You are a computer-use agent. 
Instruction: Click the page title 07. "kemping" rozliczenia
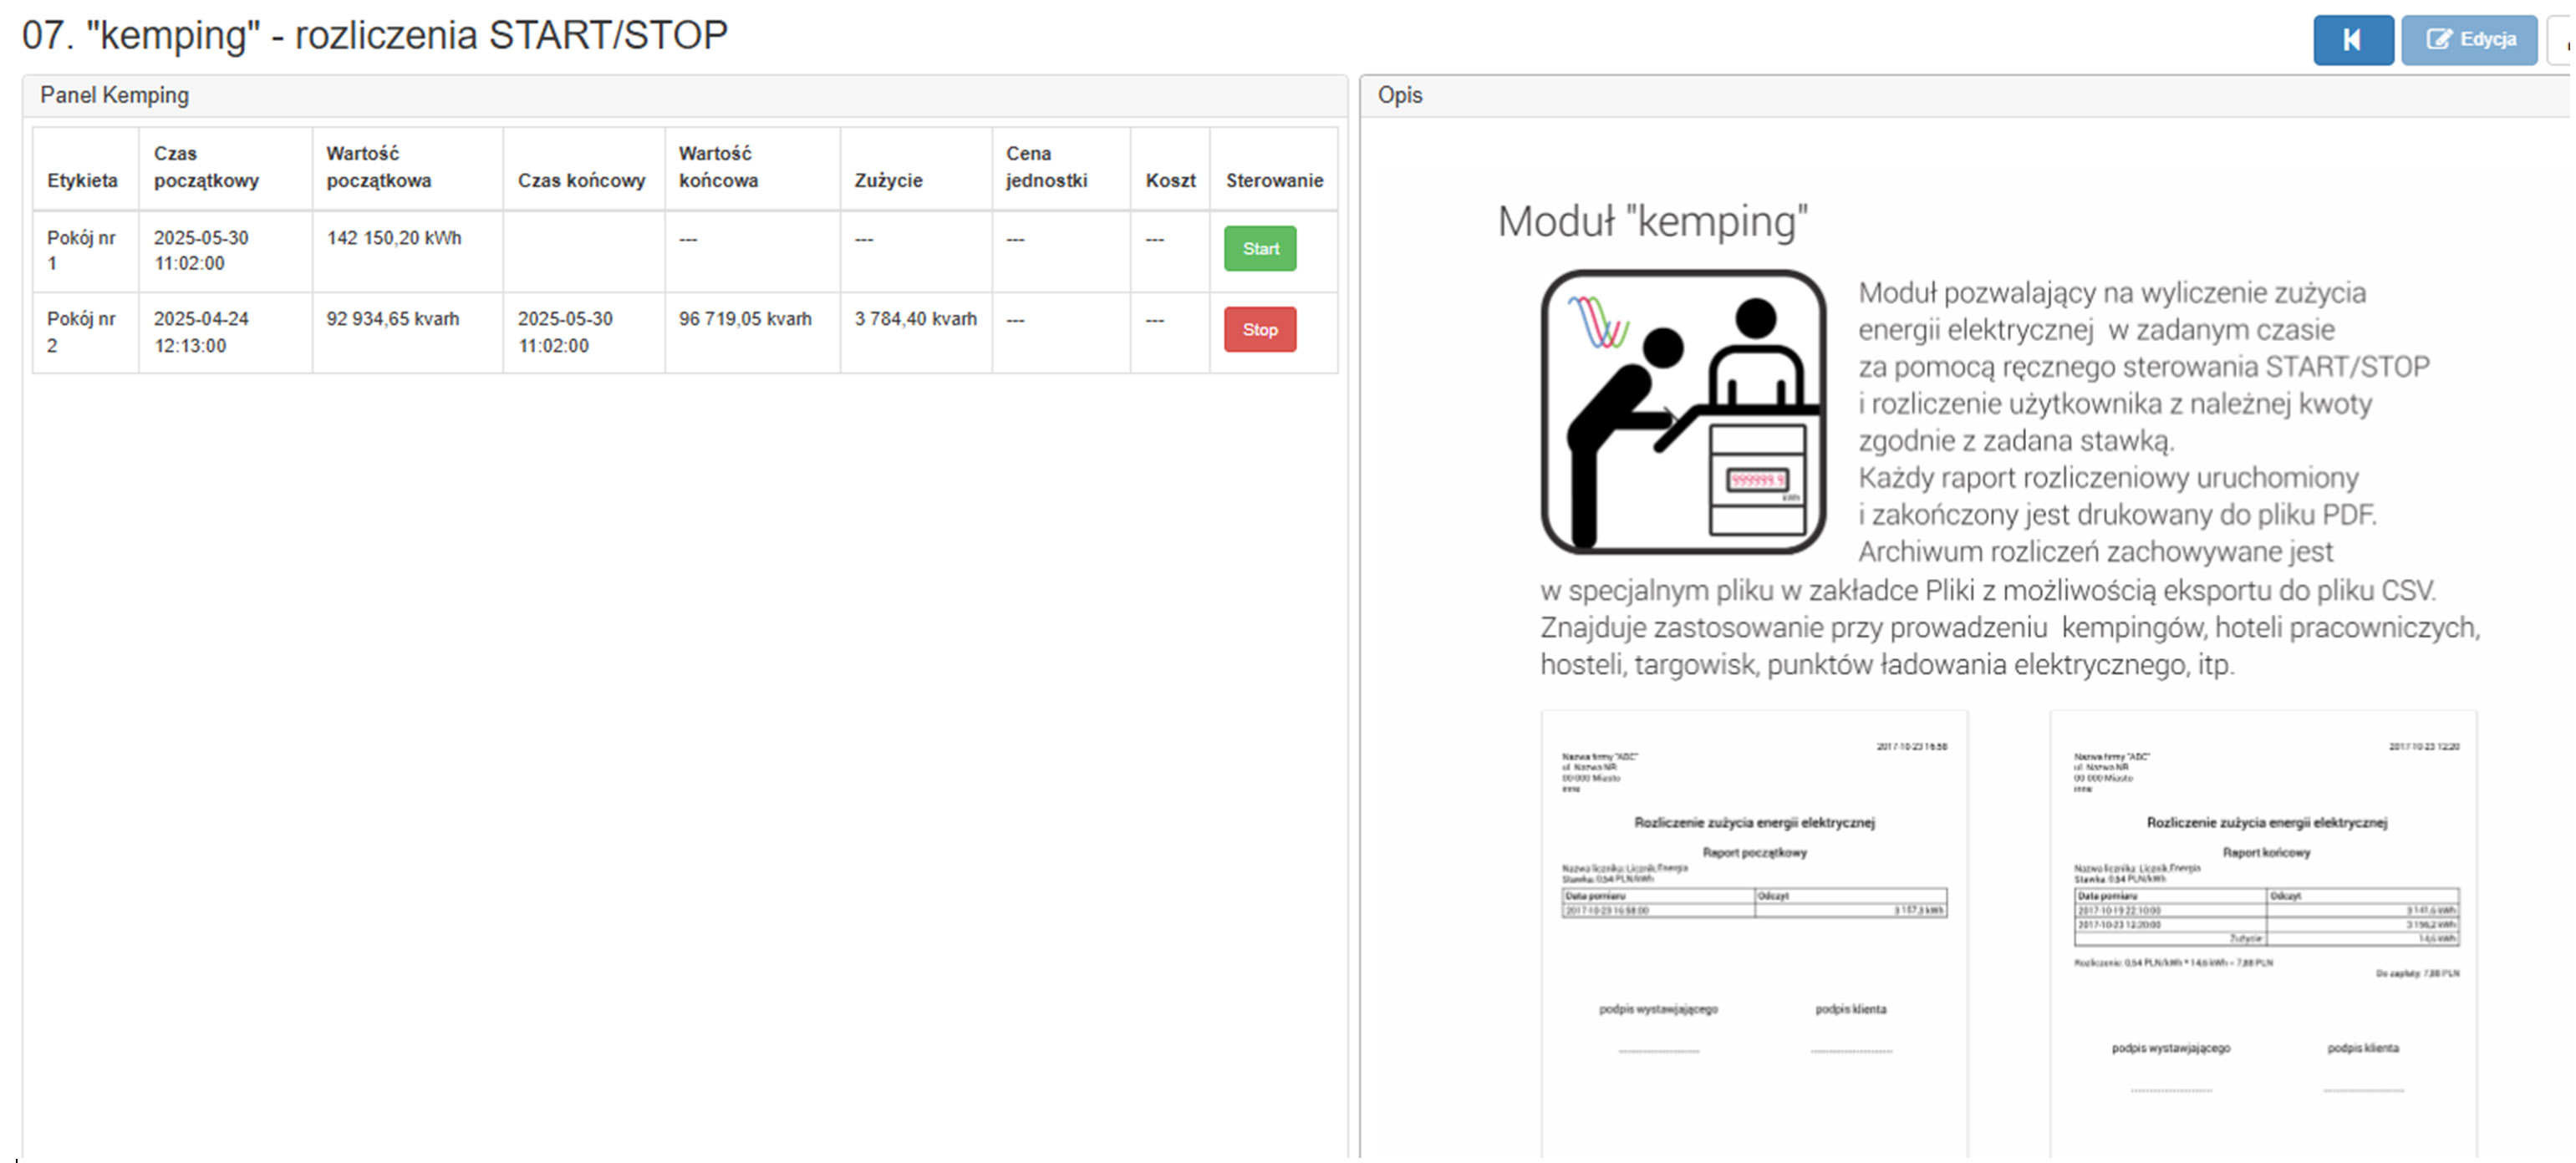click(375, 36)
